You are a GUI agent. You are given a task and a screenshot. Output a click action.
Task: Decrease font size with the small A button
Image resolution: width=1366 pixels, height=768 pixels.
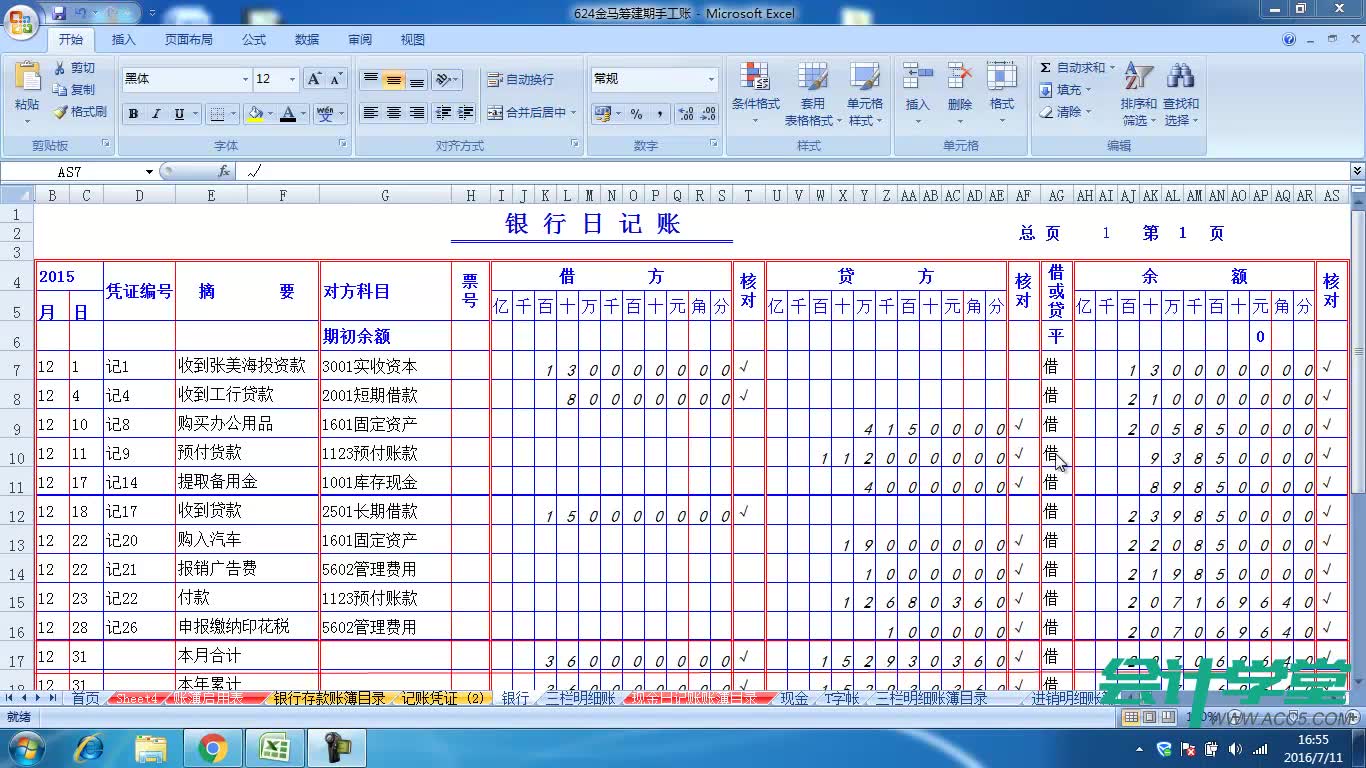coord(336,79)
